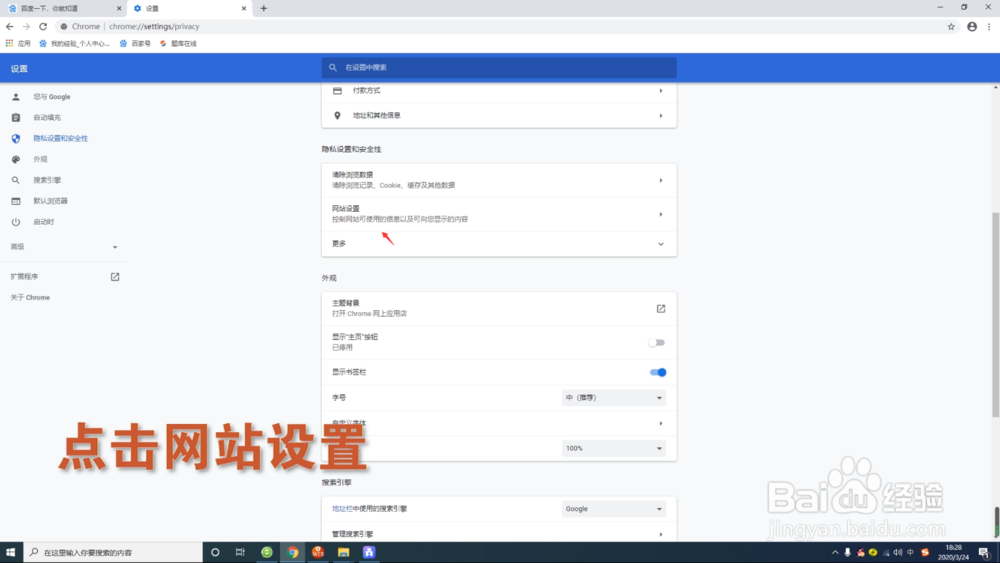Open theme store via 主题背景 launch icon

tap(661, 309)
